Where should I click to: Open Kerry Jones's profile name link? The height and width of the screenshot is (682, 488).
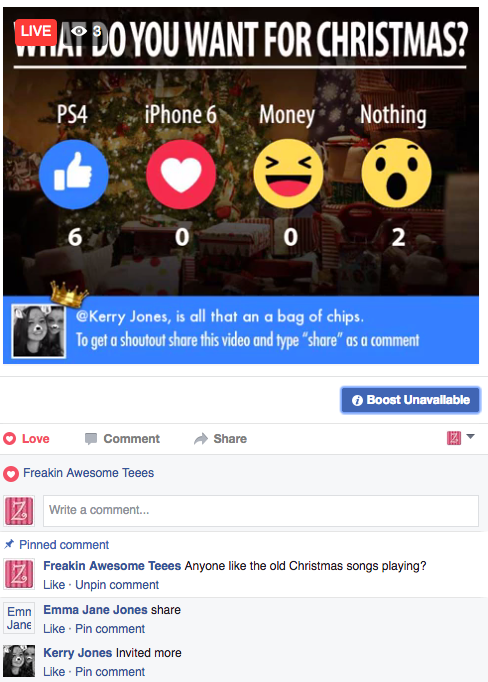point(77,652)
